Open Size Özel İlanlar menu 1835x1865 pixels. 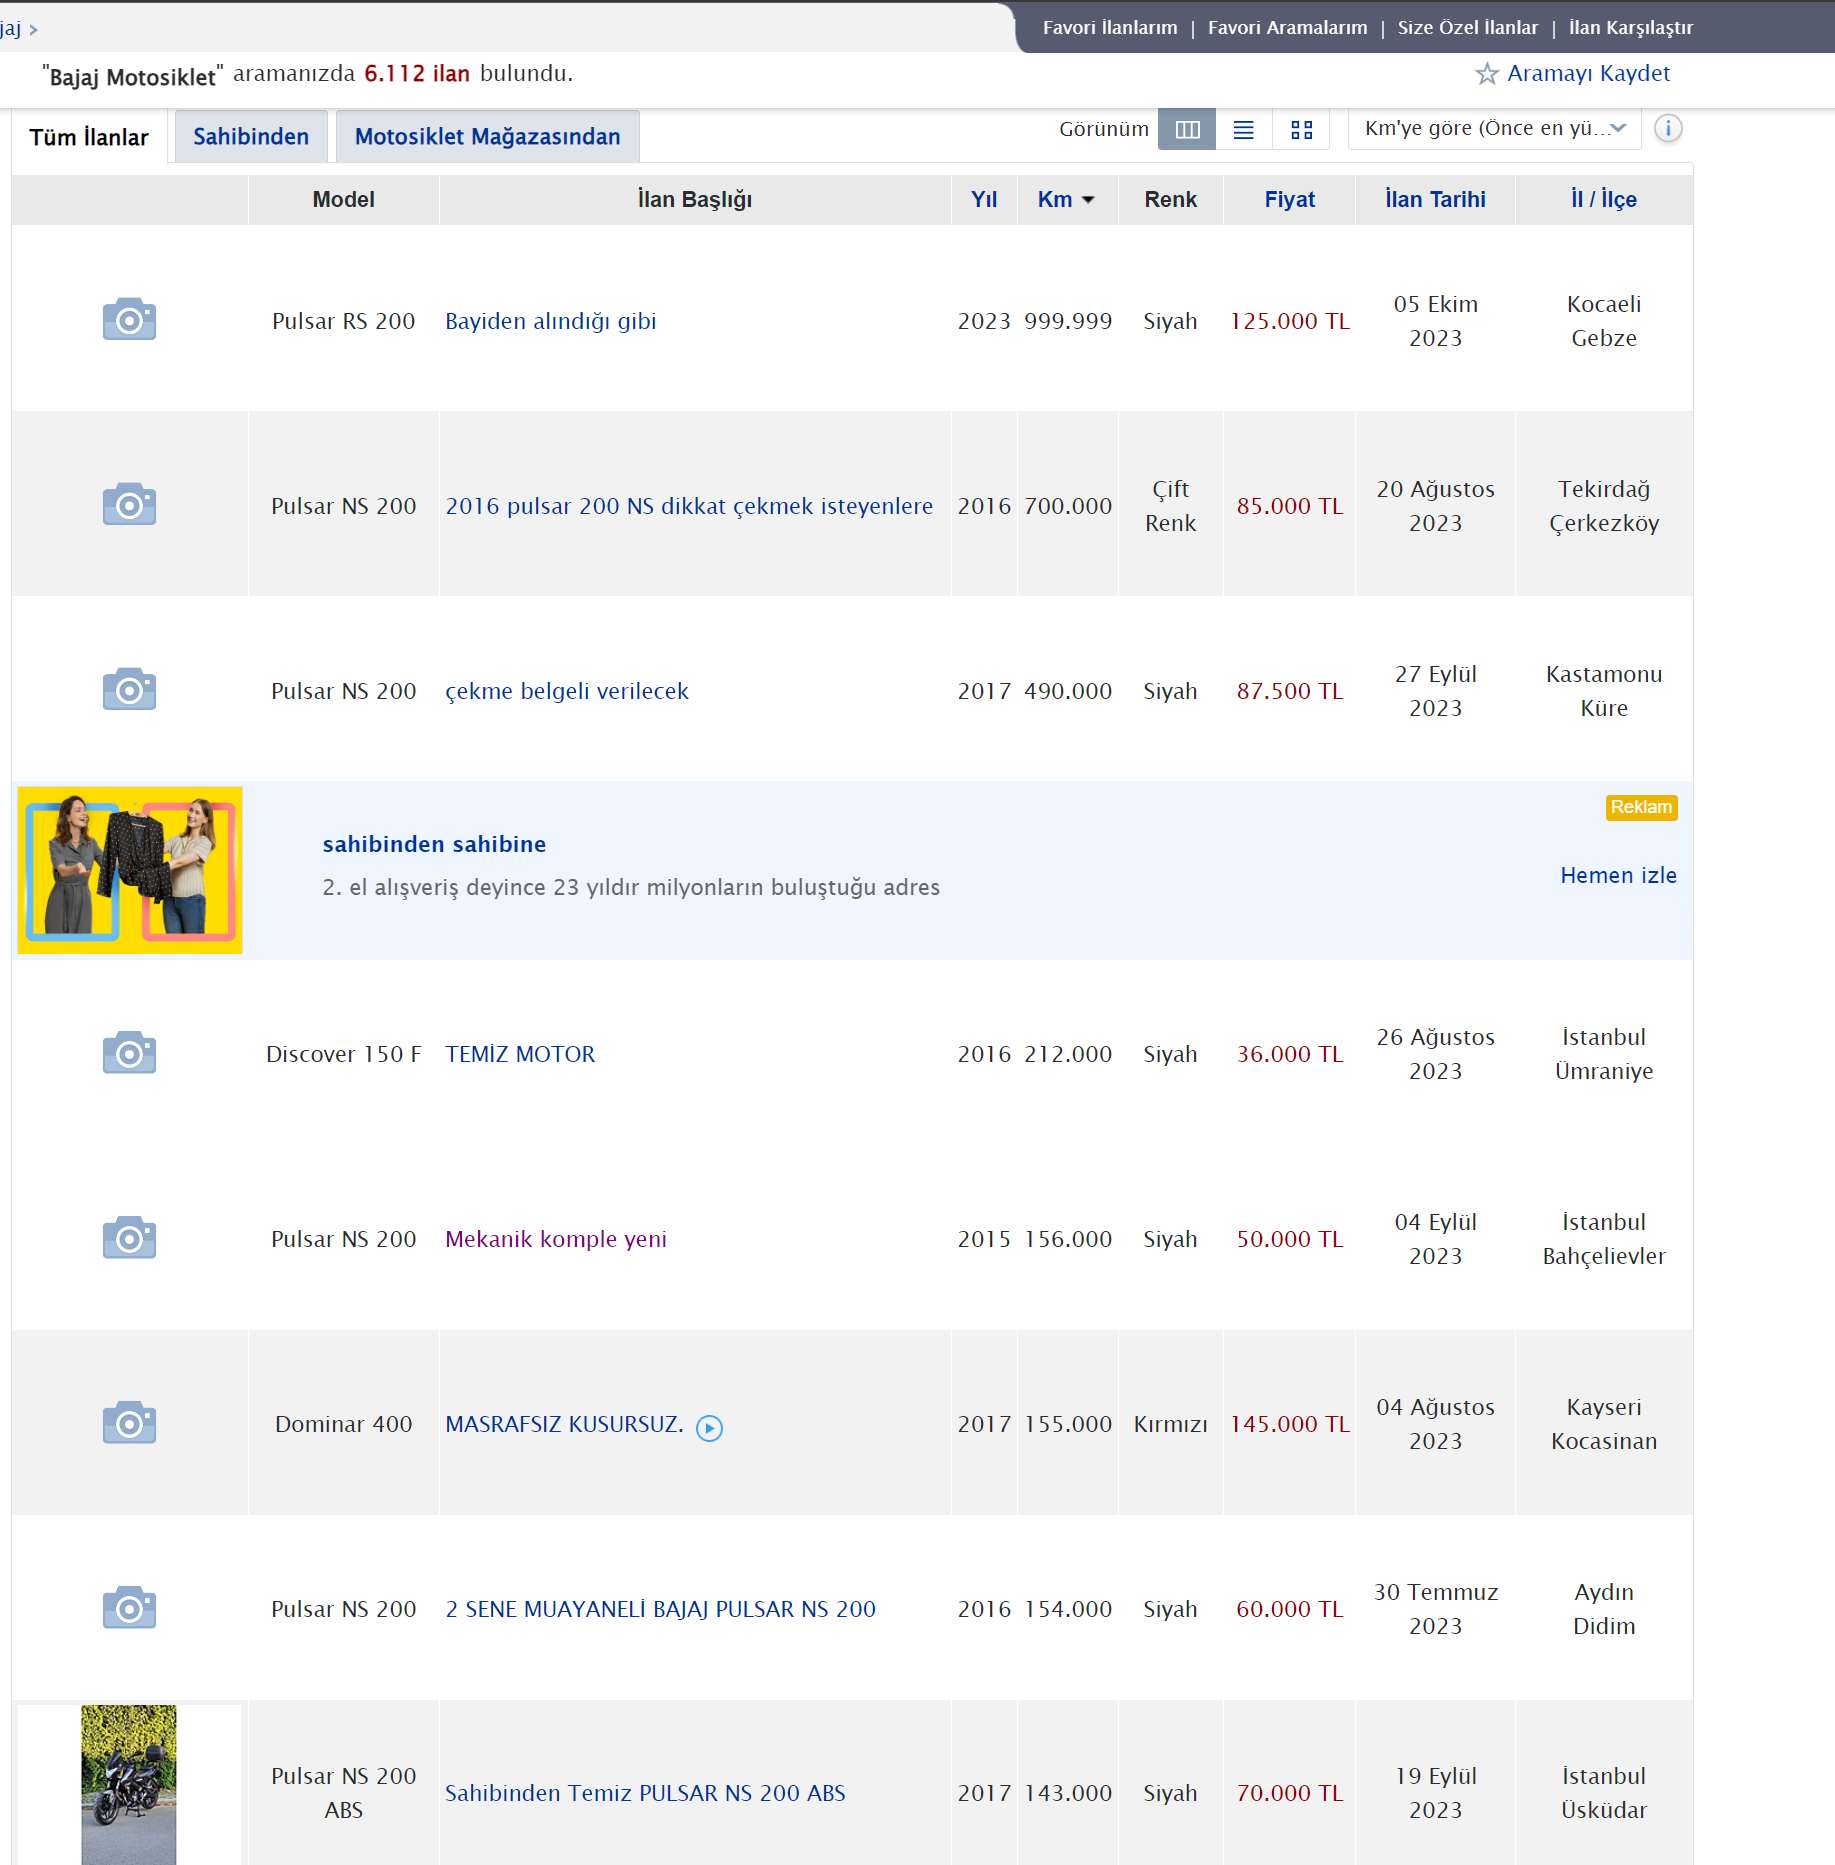coord(1468,27)
